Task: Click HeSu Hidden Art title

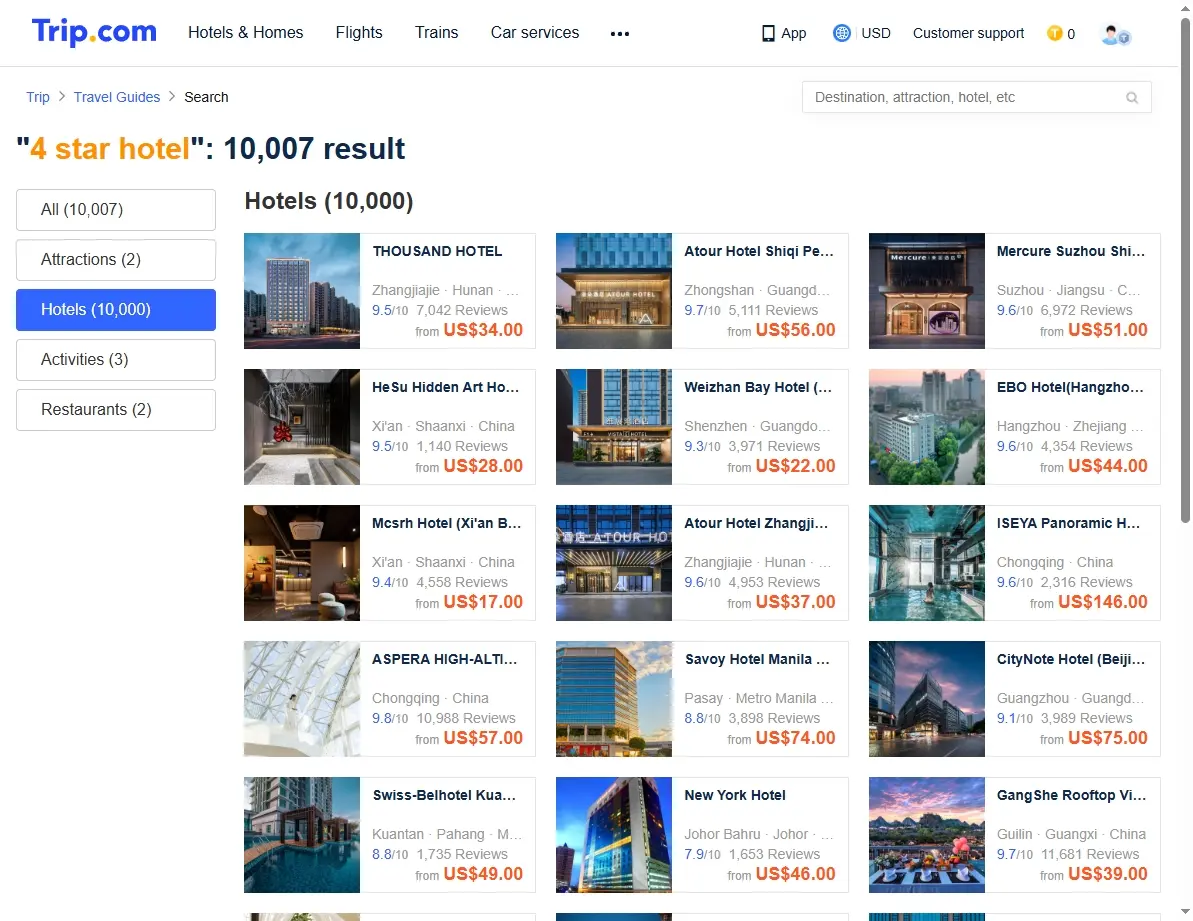Action: point(446,387)
